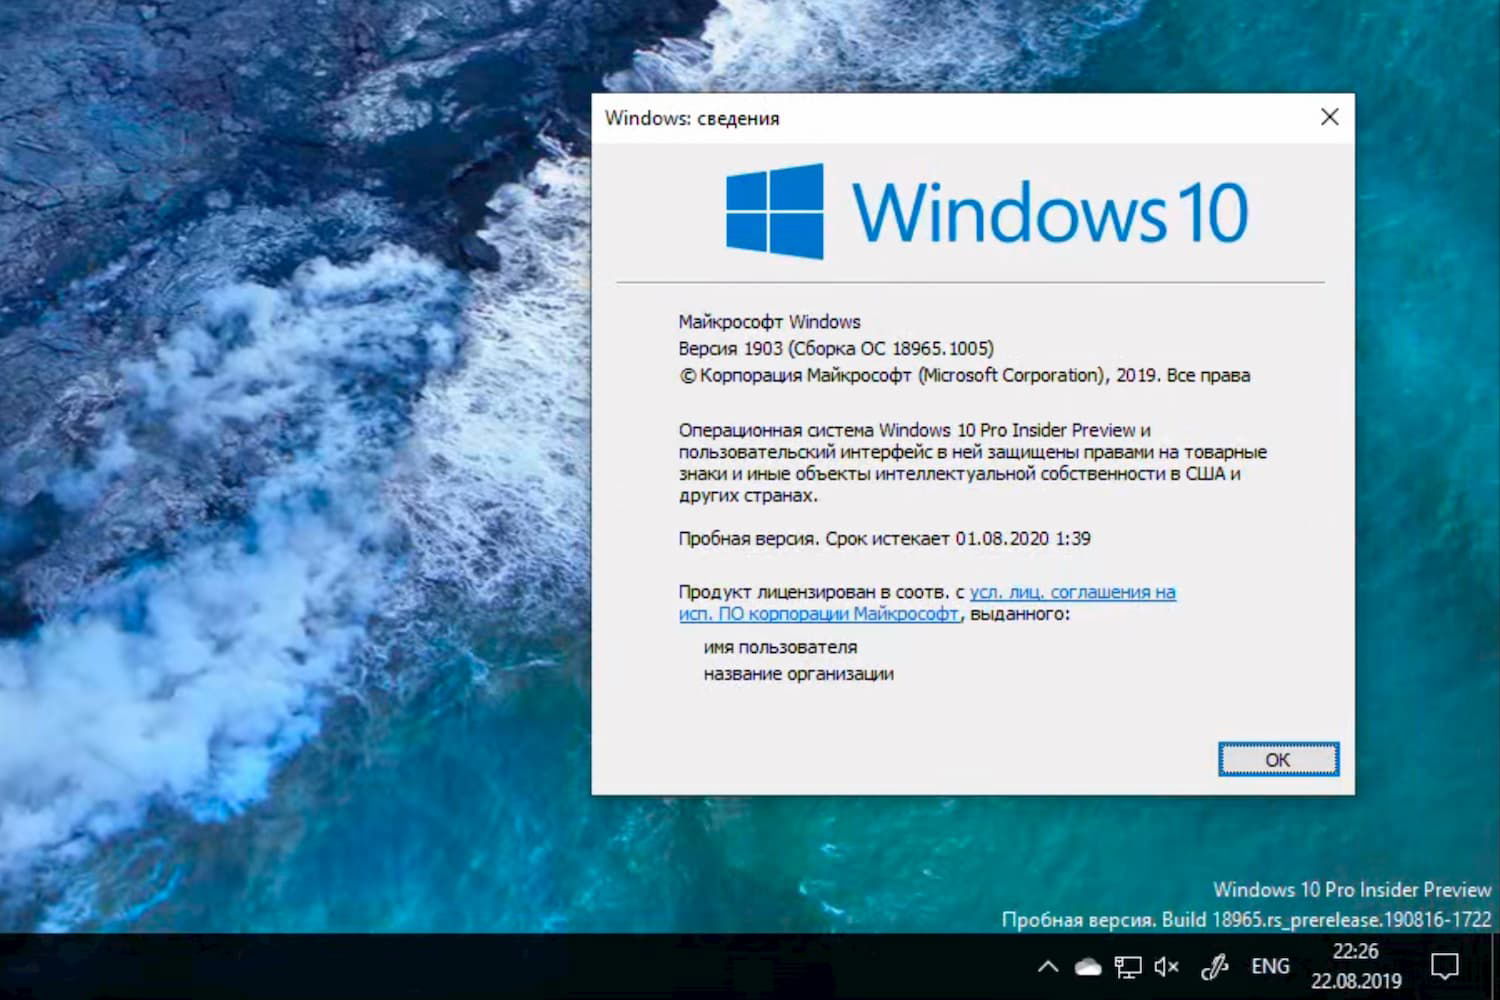
Task: Select the Windows: сведения title bar
Action: [693, 118]
